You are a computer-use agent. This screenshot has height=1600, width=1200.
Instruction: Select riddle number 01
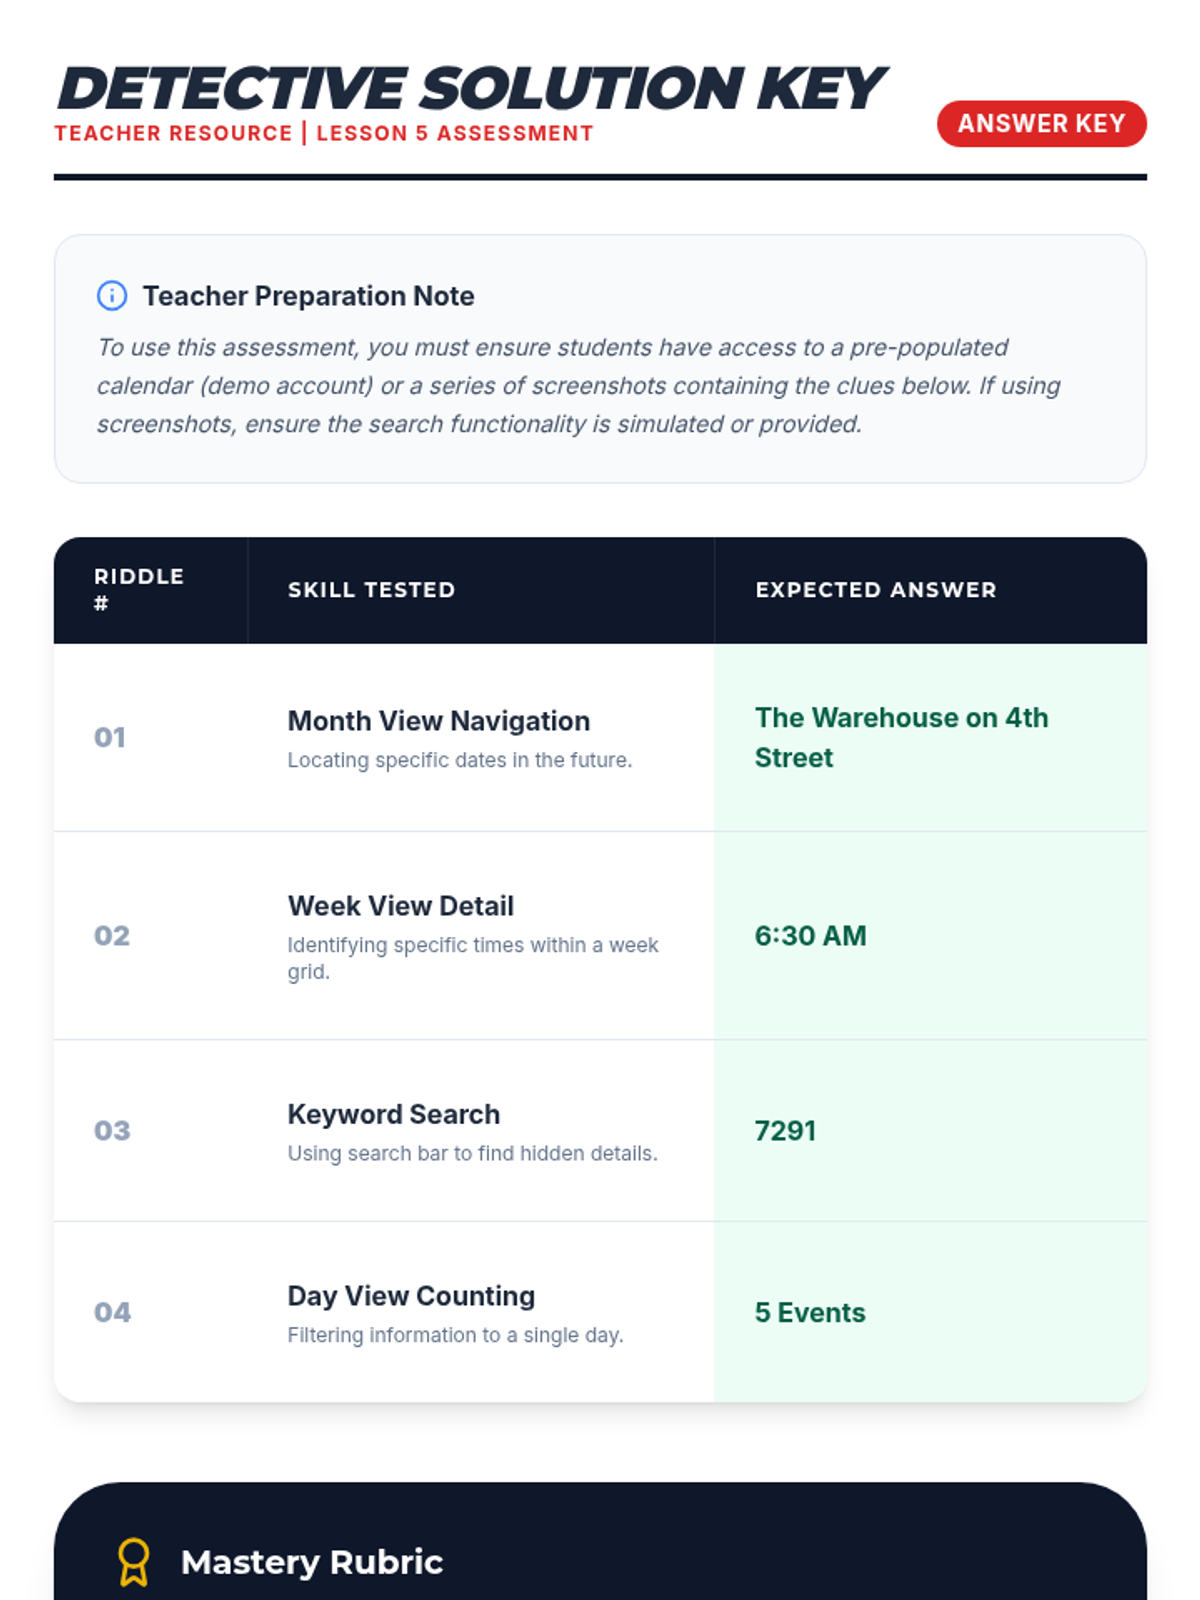tap(110, 738)
